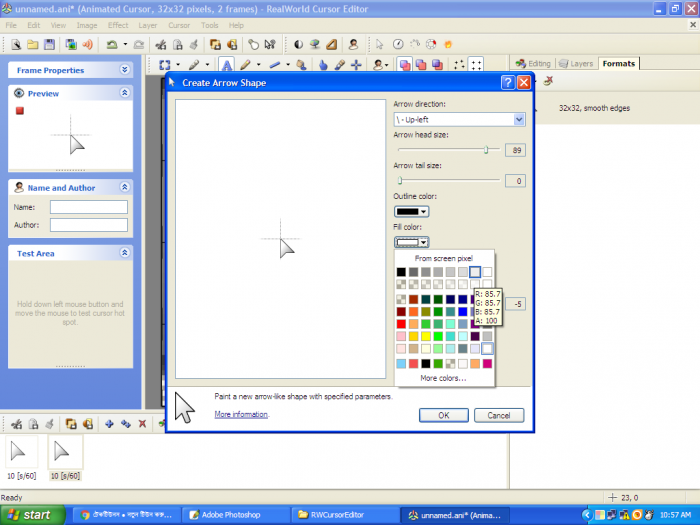
Task: Click the clock timing icon
Action: [x=398, y=44]
